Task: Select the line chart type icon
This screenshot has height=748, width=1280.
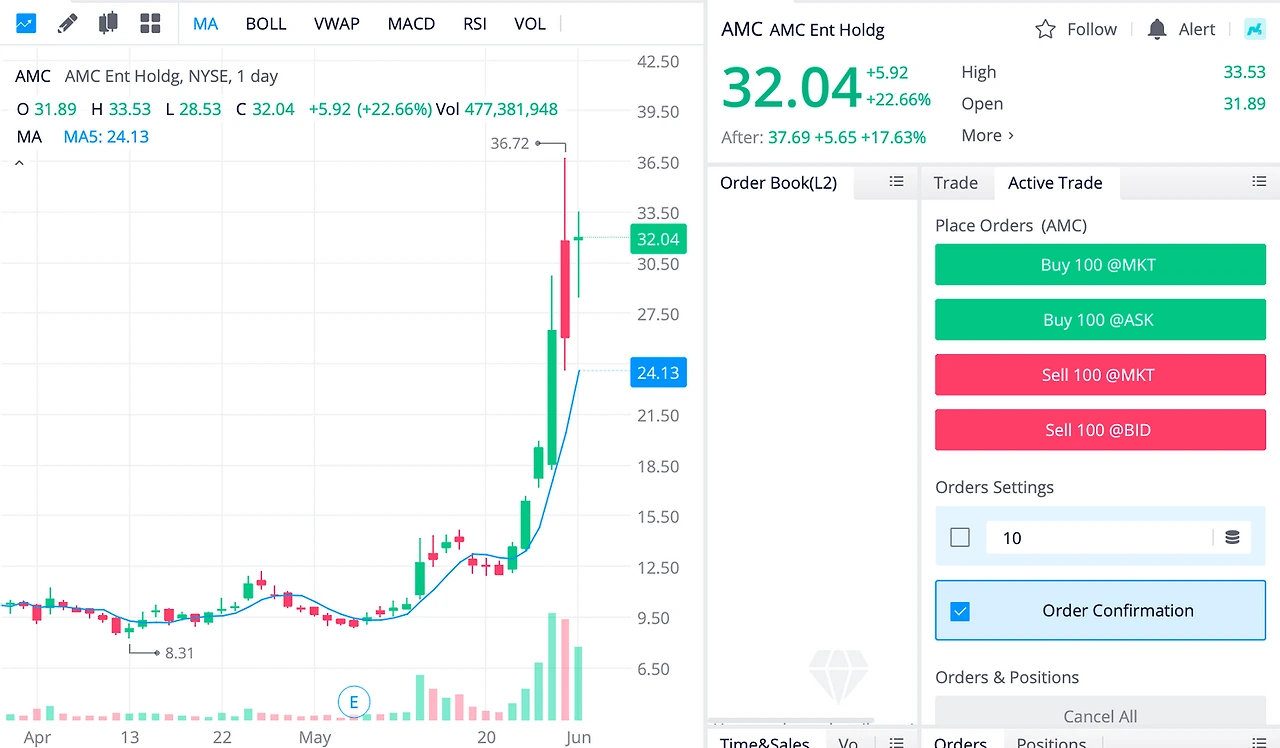Action: tap(26, 23)
